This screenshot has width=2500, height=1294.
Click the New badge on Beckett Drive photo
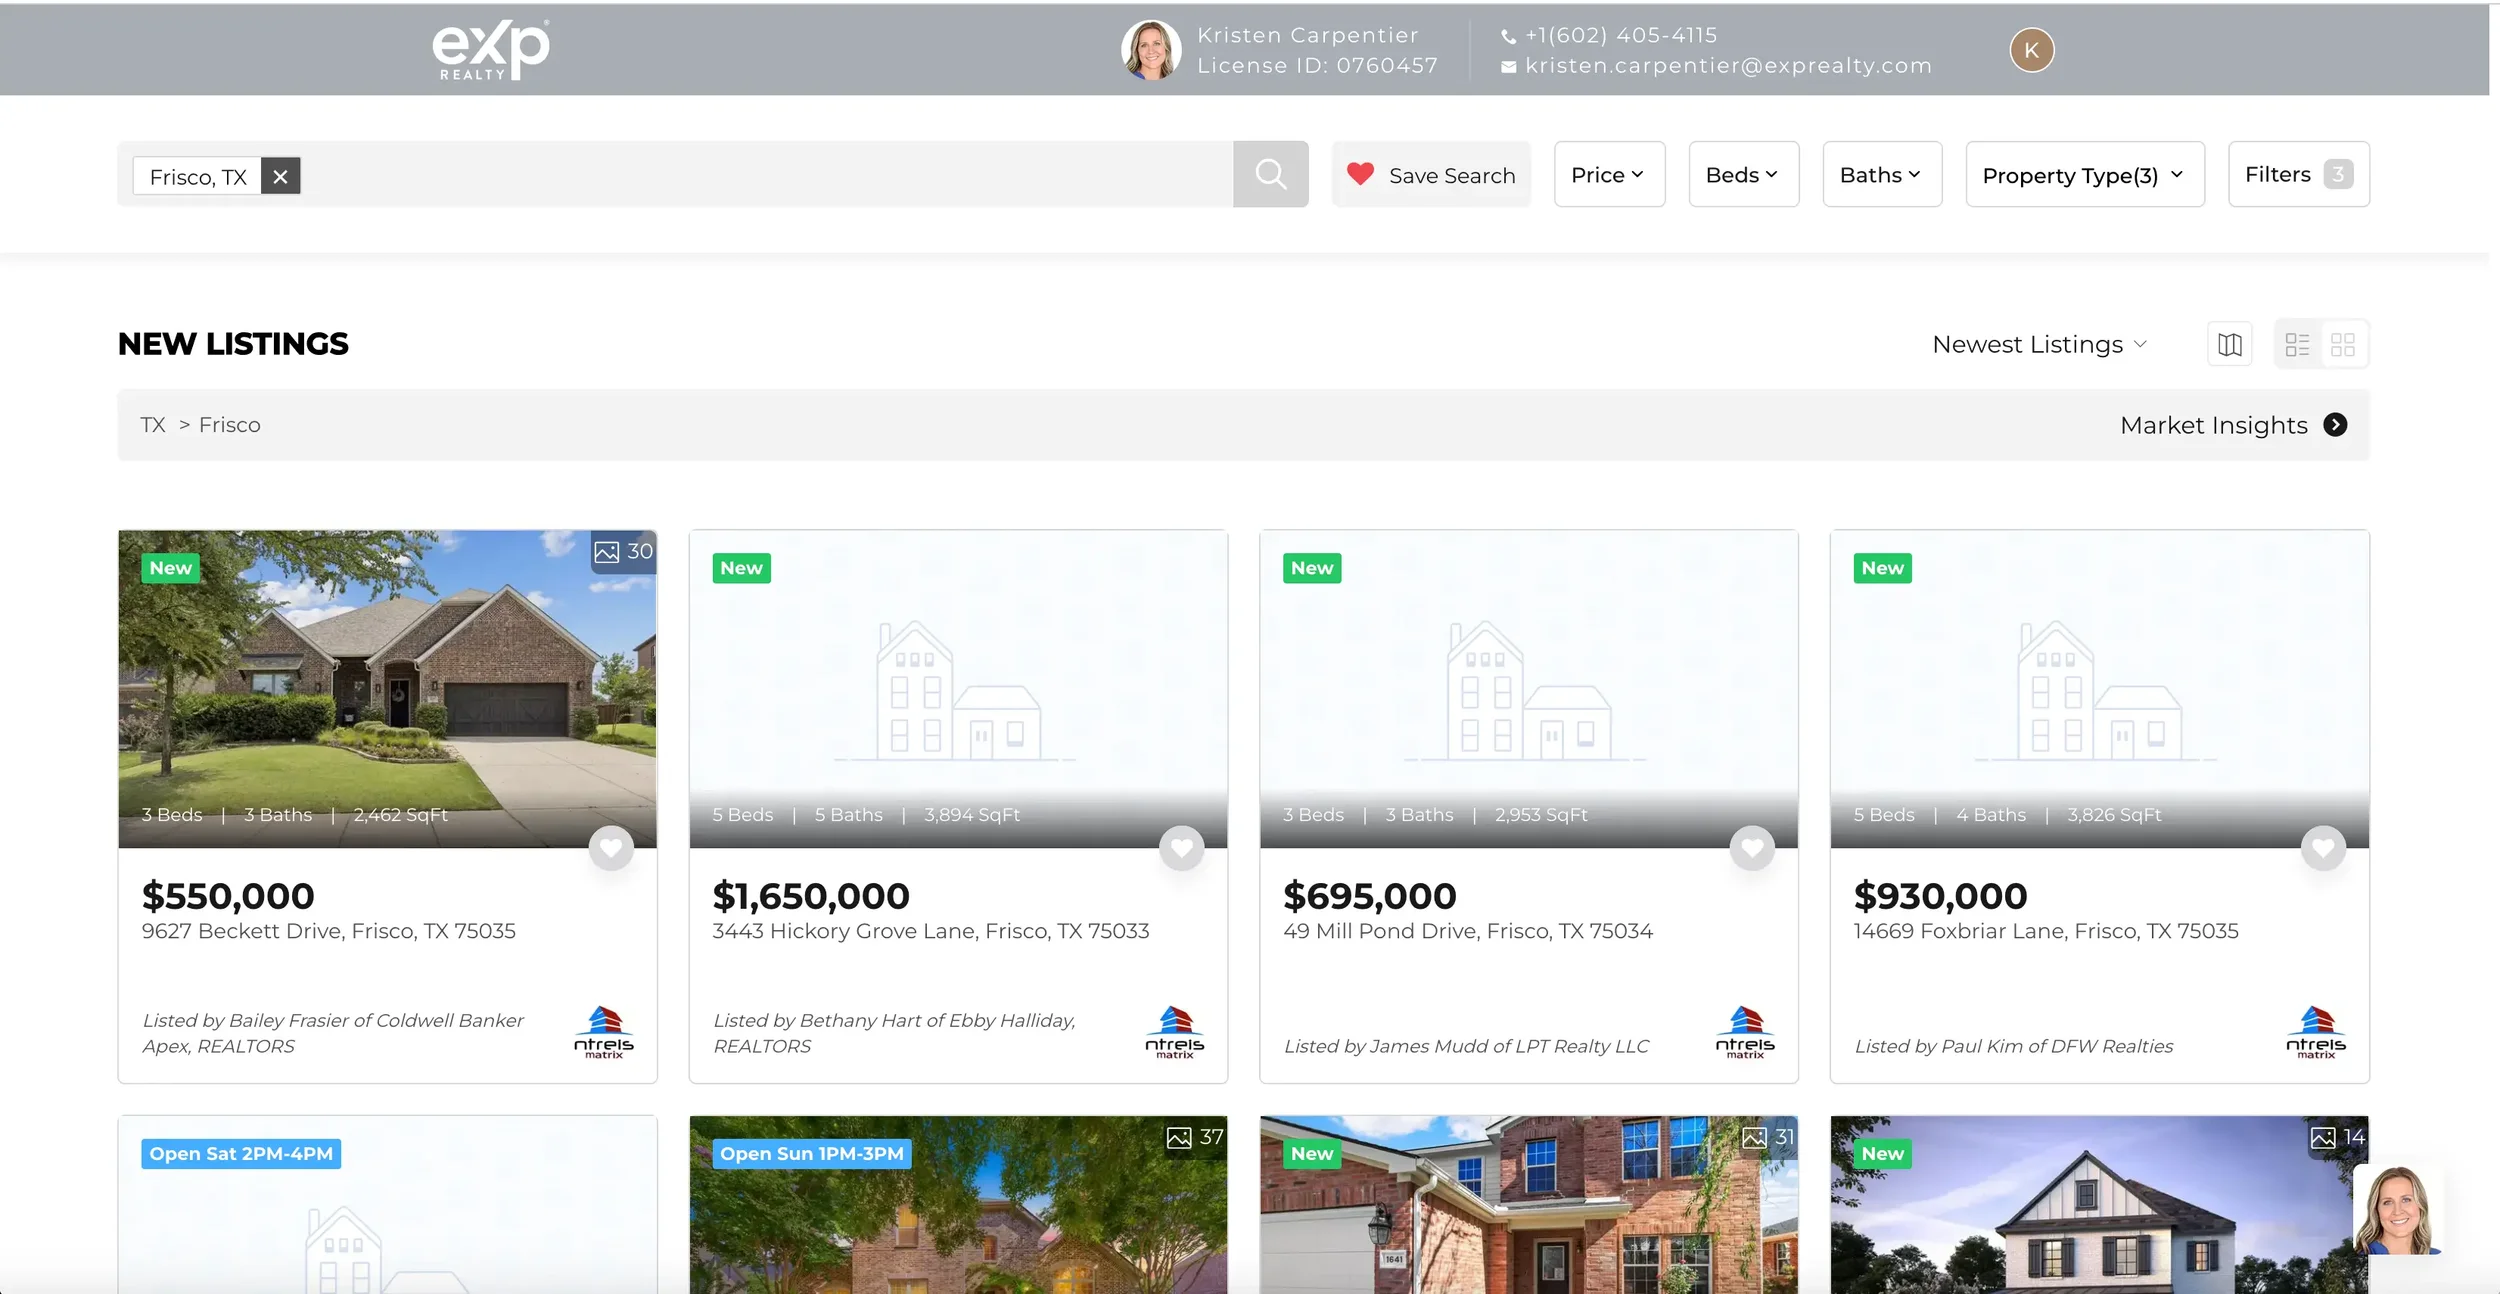(x=171, y=568)
